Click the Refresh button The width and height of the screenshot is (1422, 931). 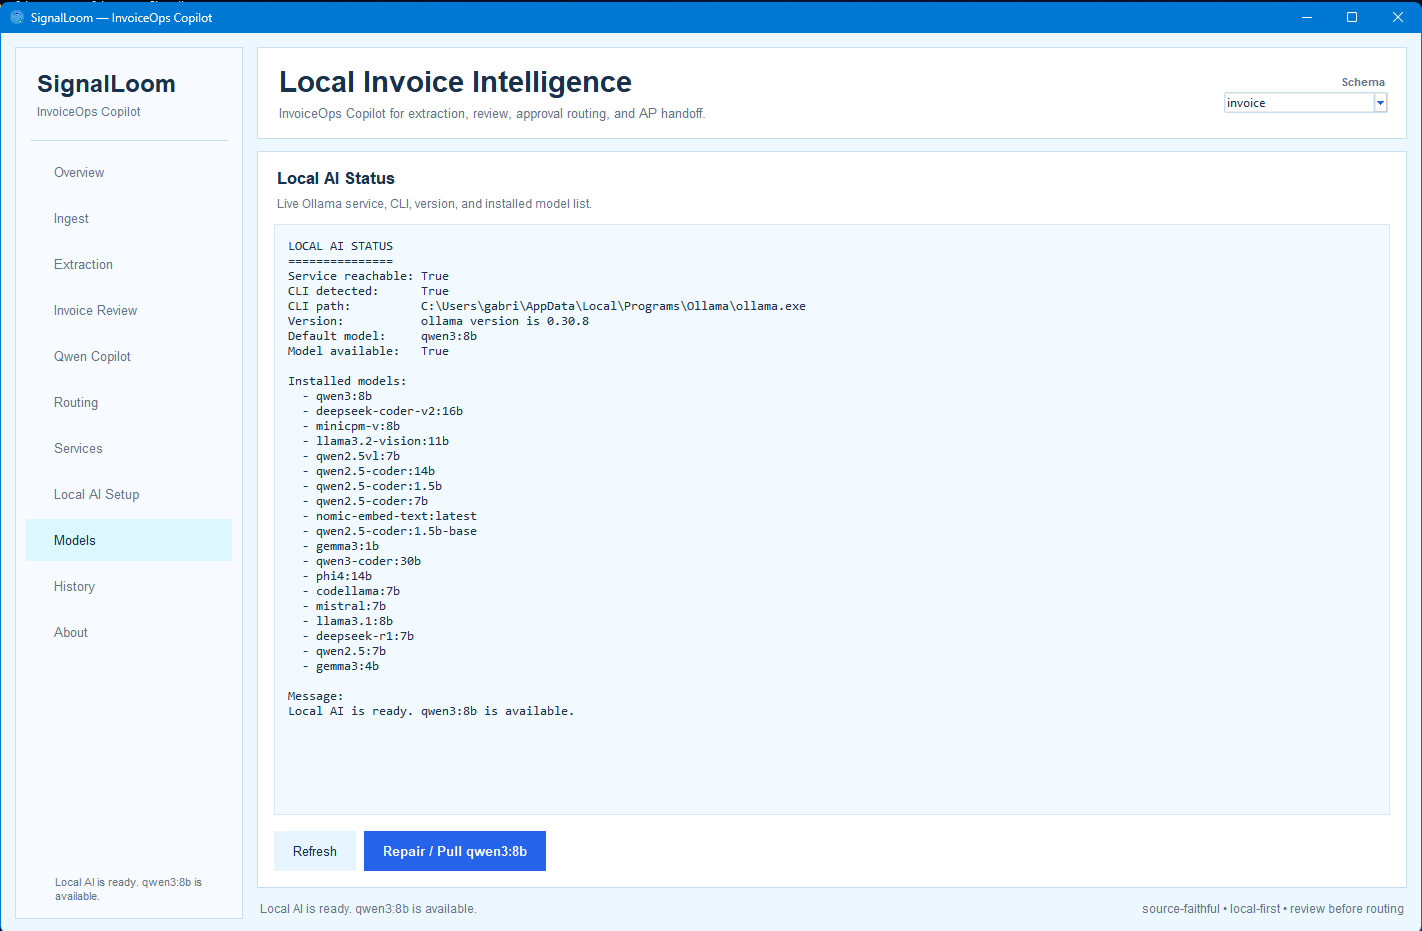315,851
